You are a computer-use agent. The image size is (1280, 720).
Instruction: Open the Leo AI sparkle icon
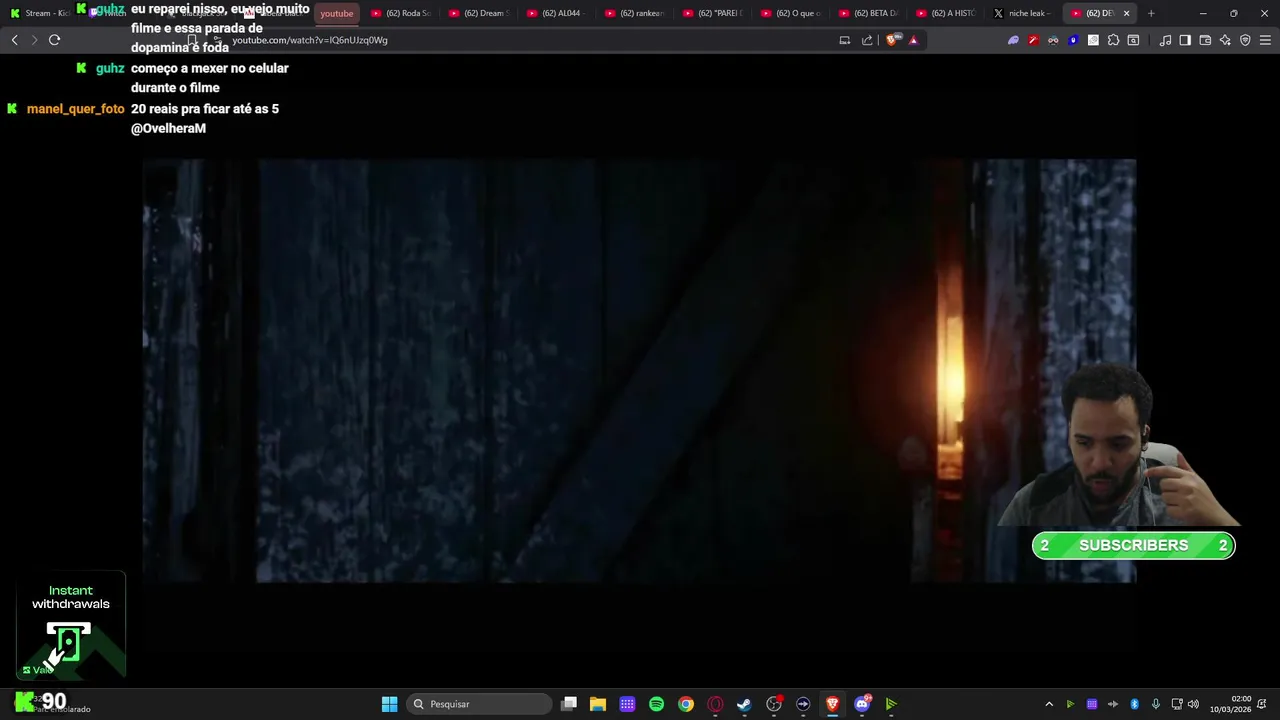pyautogui.click(x=1225, y=40)
